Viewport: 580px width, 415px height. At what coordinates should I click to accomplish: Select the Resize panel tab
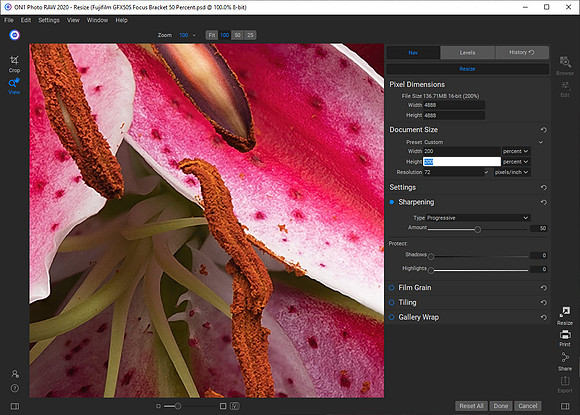coord(467,69)
